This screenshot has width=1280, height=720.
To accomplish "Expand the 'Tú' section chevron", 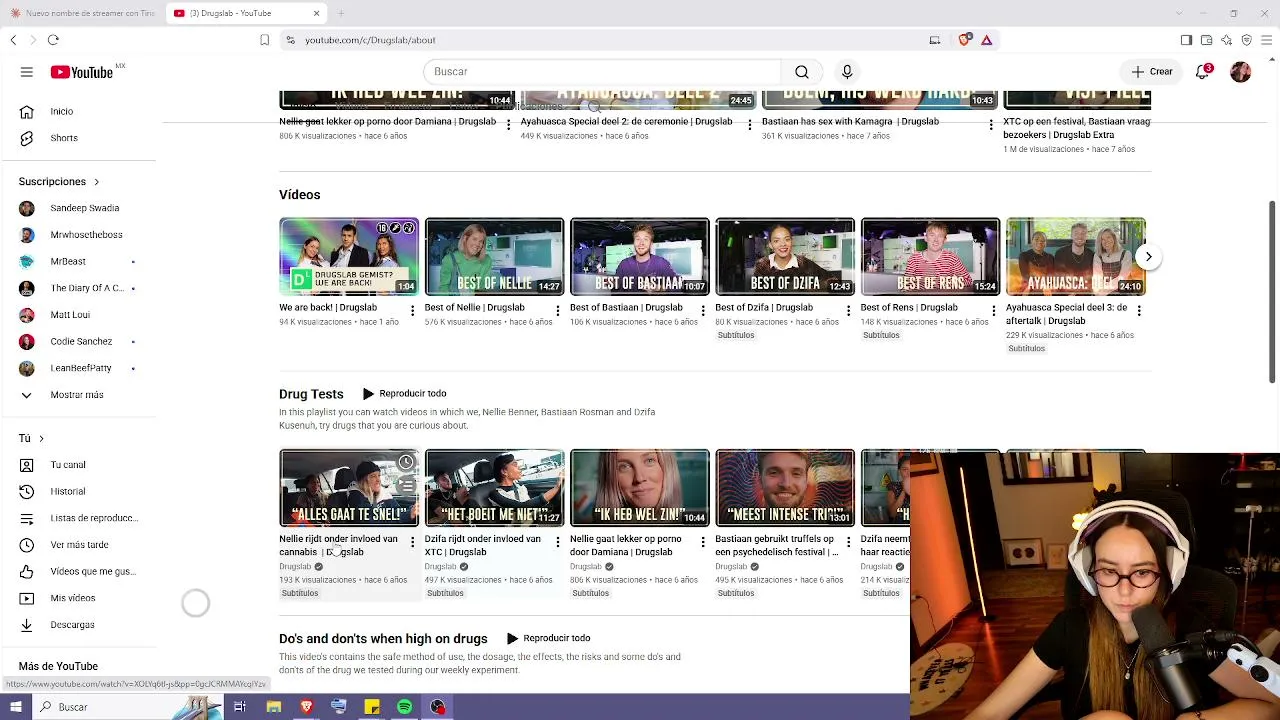I will click(x=41, y=438).
